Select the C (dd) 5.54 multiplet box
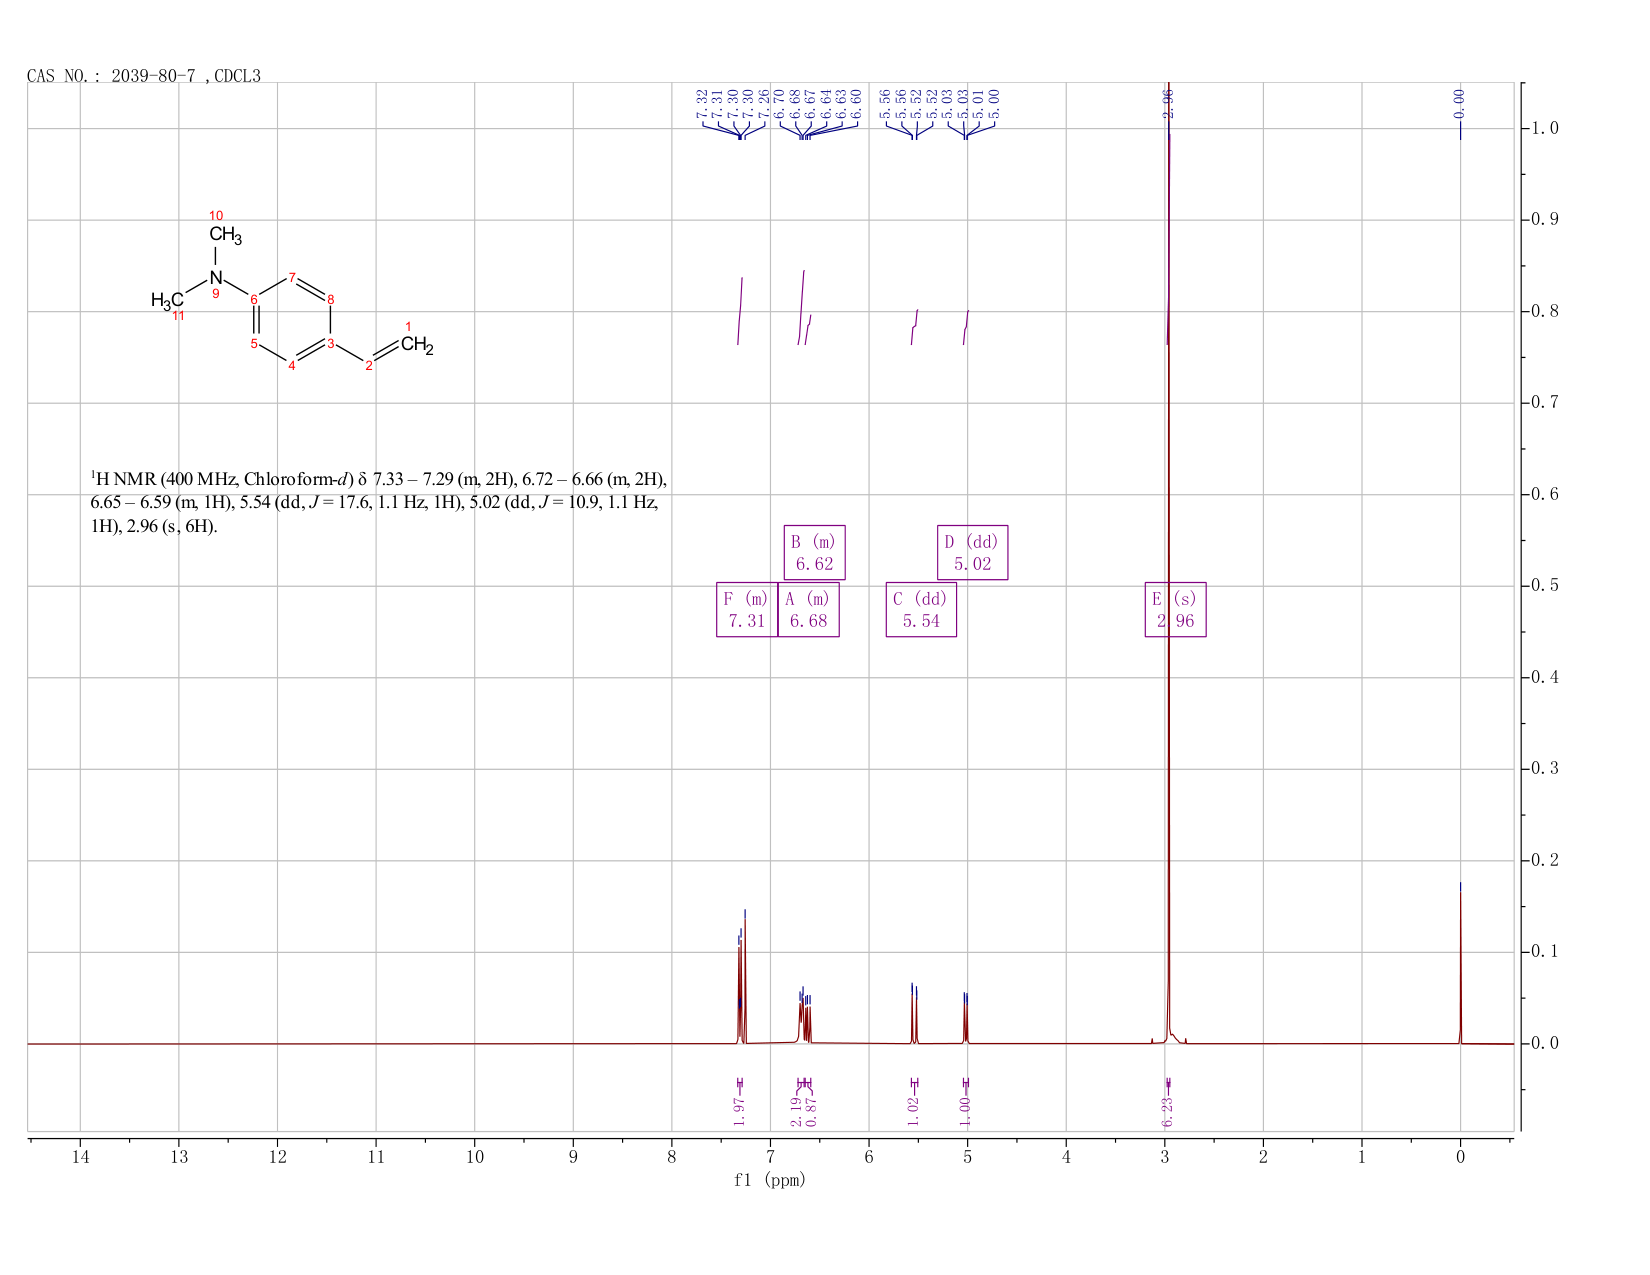 click(x=921, y=610)
